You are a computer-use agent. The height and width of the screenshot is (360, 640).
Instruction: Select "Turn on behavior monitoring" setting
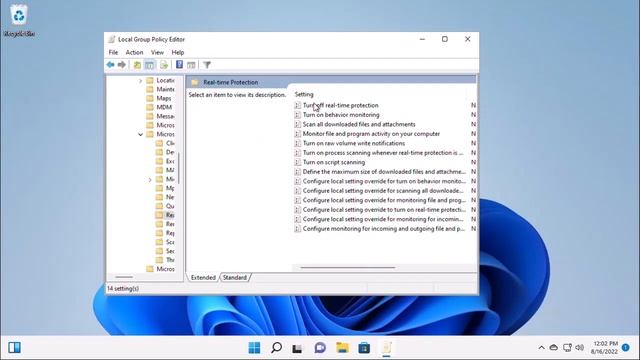coord(341,115)
